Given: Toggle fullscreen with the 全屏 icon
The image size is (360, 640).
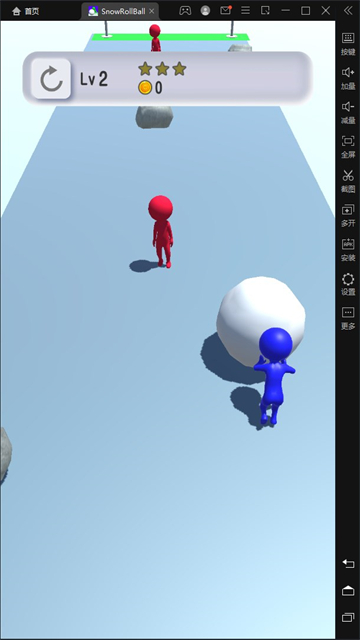Looking at the screenshot, I should tap(348, 147).
